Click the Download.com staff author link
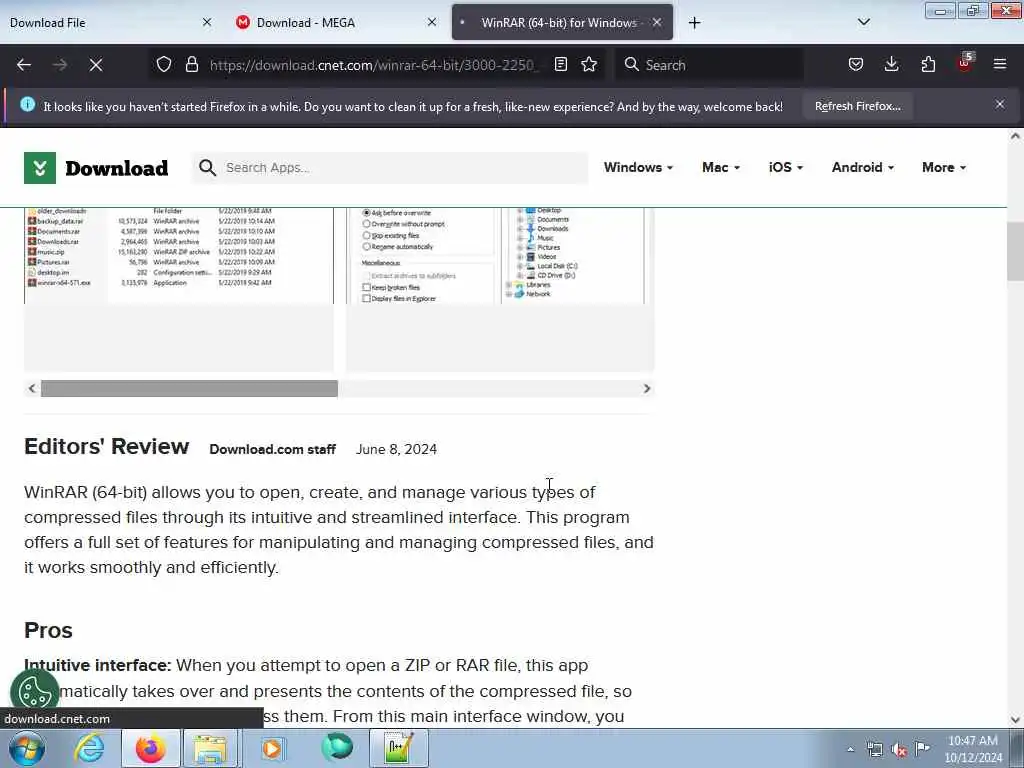 click(272, 449)
